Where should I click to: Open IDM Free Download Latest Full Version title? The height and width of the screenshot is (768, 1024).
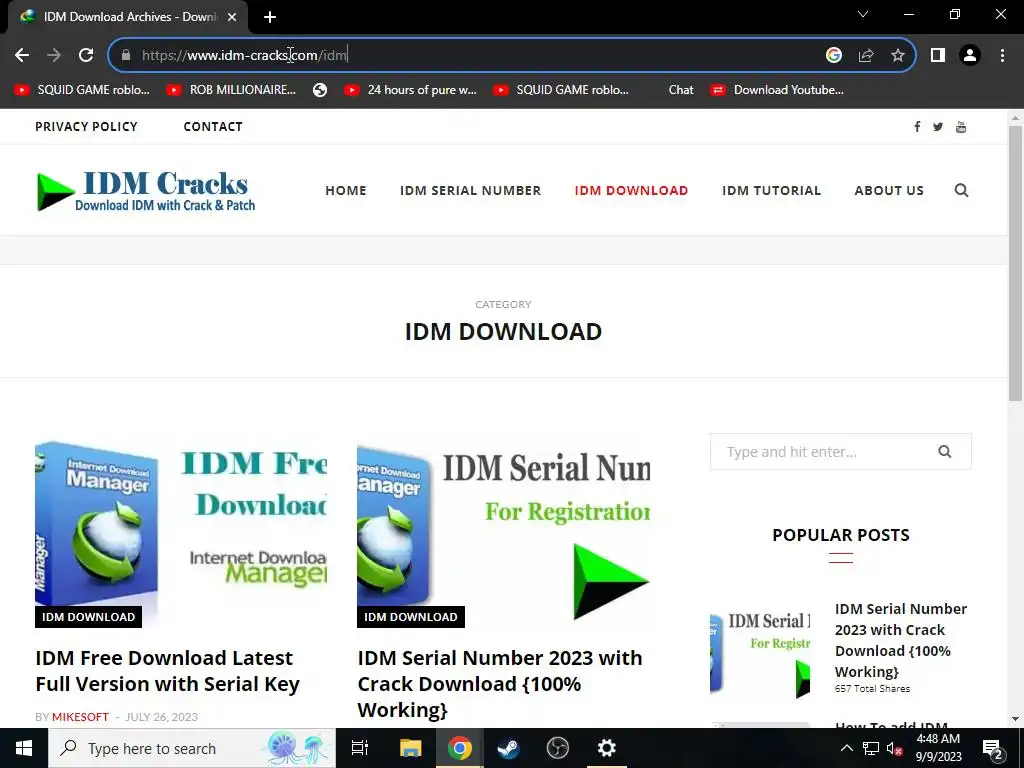pyautogui.click(x=167, y=671)
